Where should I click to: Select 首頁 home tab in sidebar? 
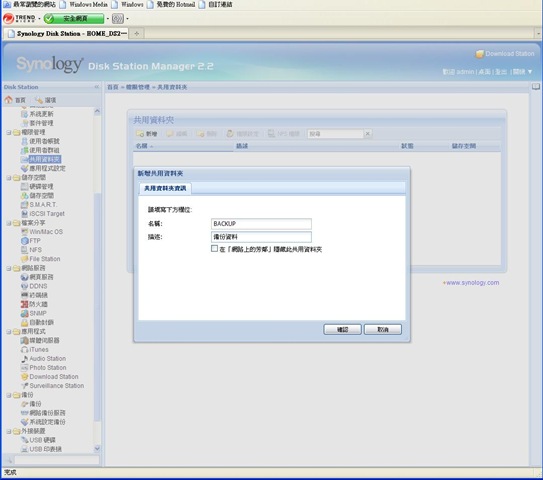tap(16, 100)
